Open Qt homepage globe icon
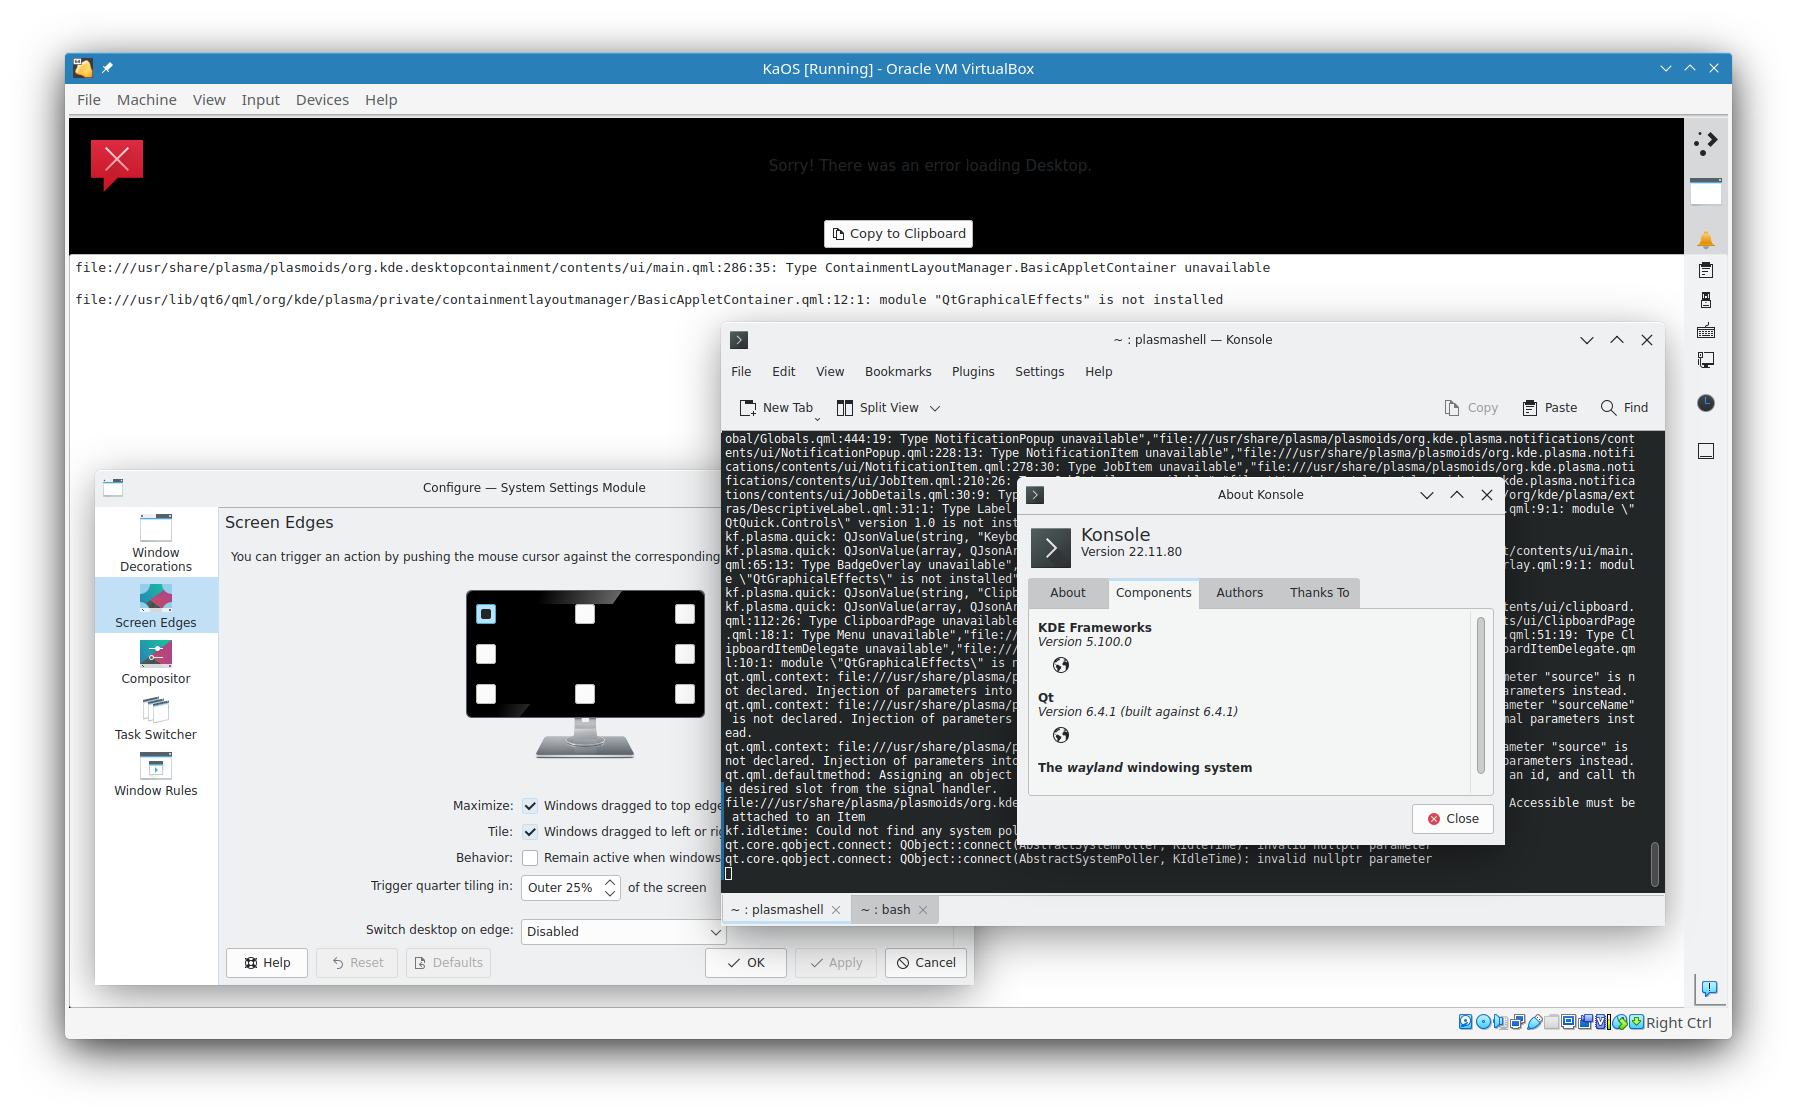 [1061, 735]
